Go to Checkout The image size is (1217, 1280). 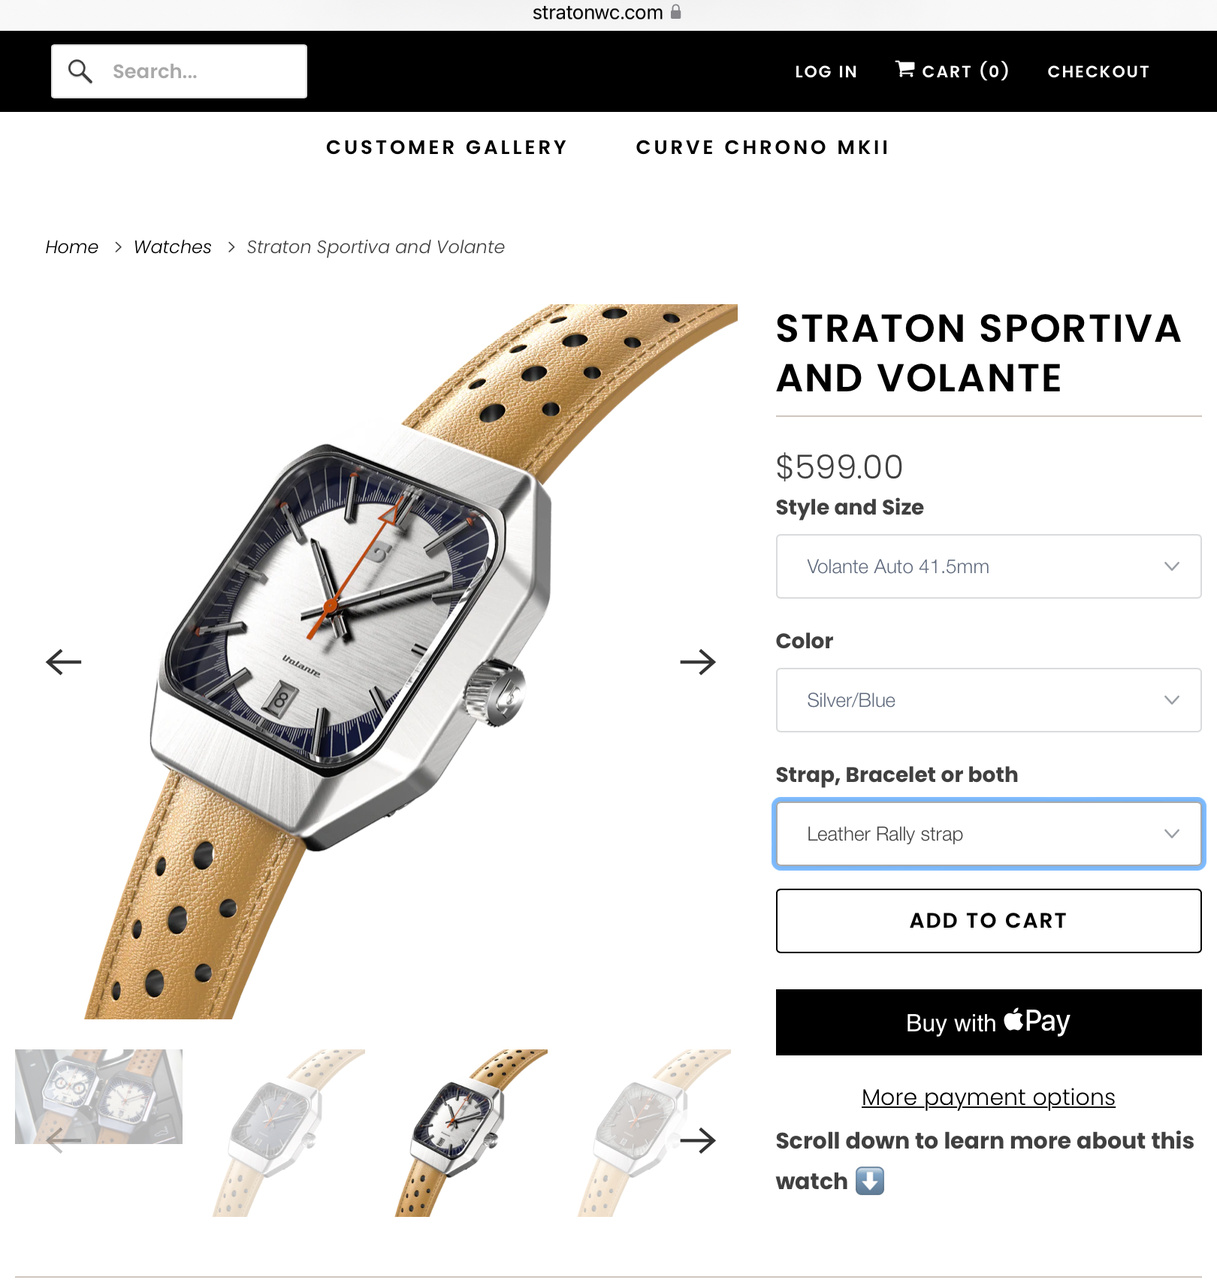coord(1098,71)
